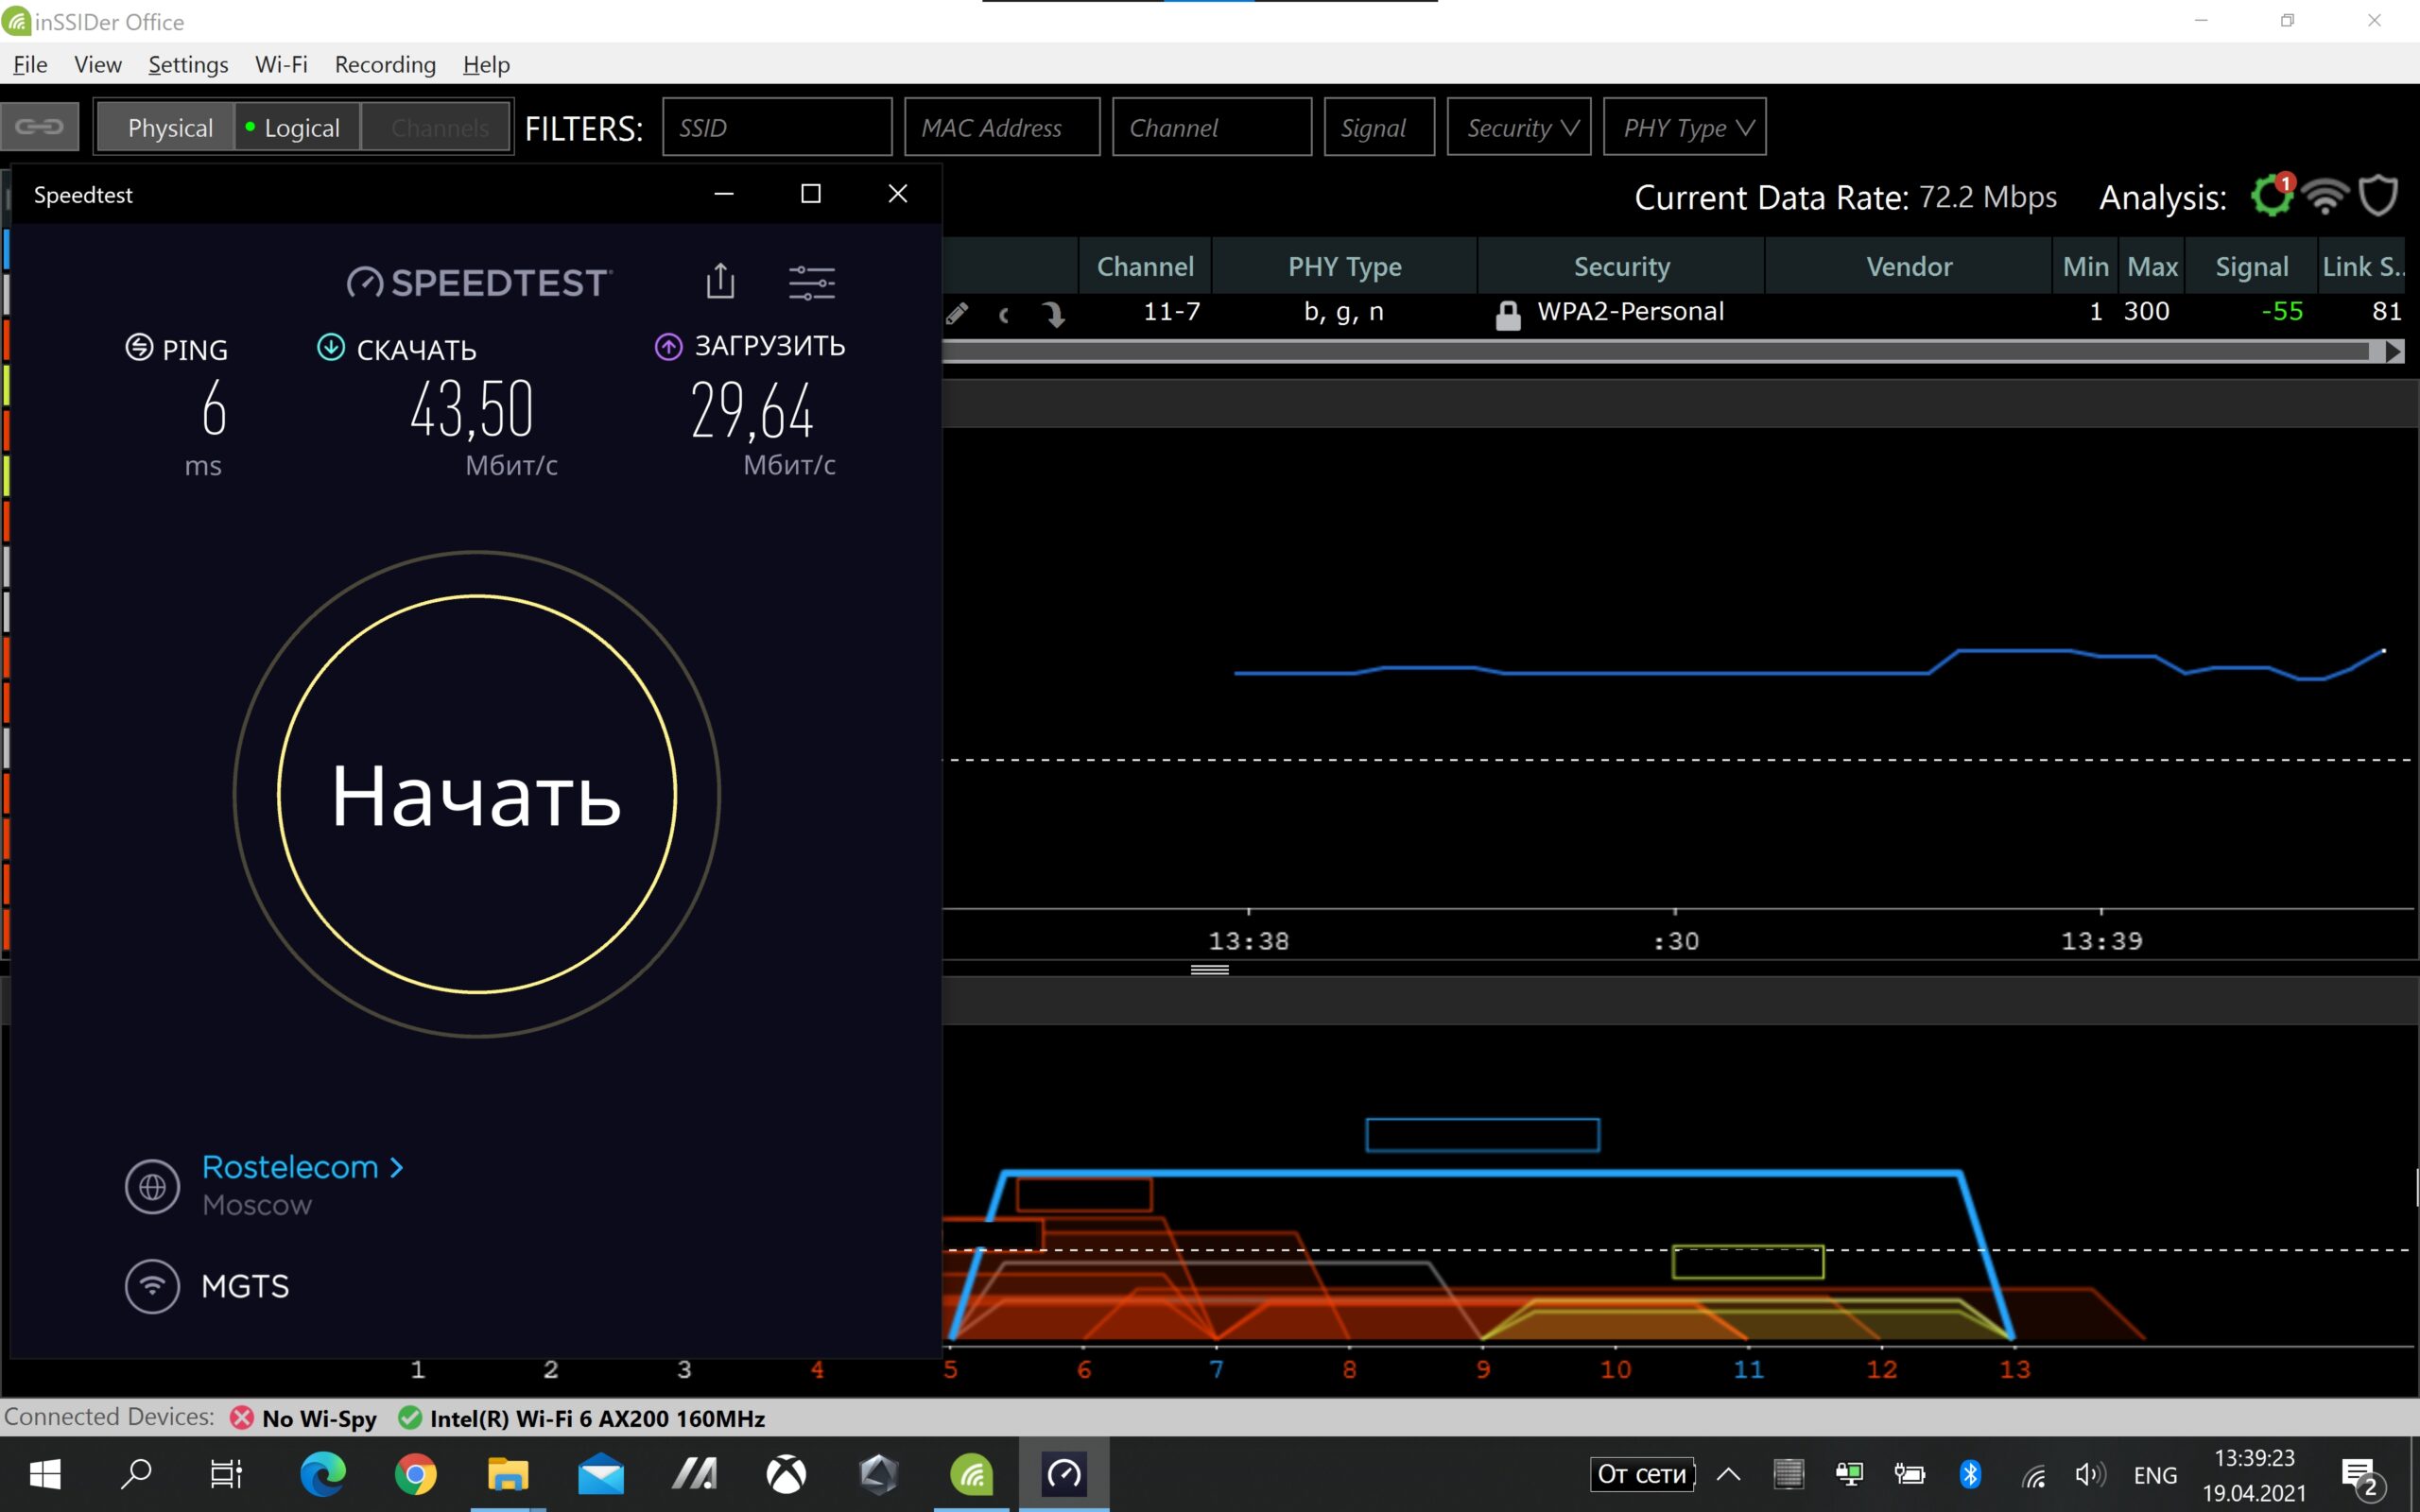The height and width of the screenshot is (1512, 2420).
Task: Click the WPA2-Personal lock icon
Action: [x=1508, y=315]
